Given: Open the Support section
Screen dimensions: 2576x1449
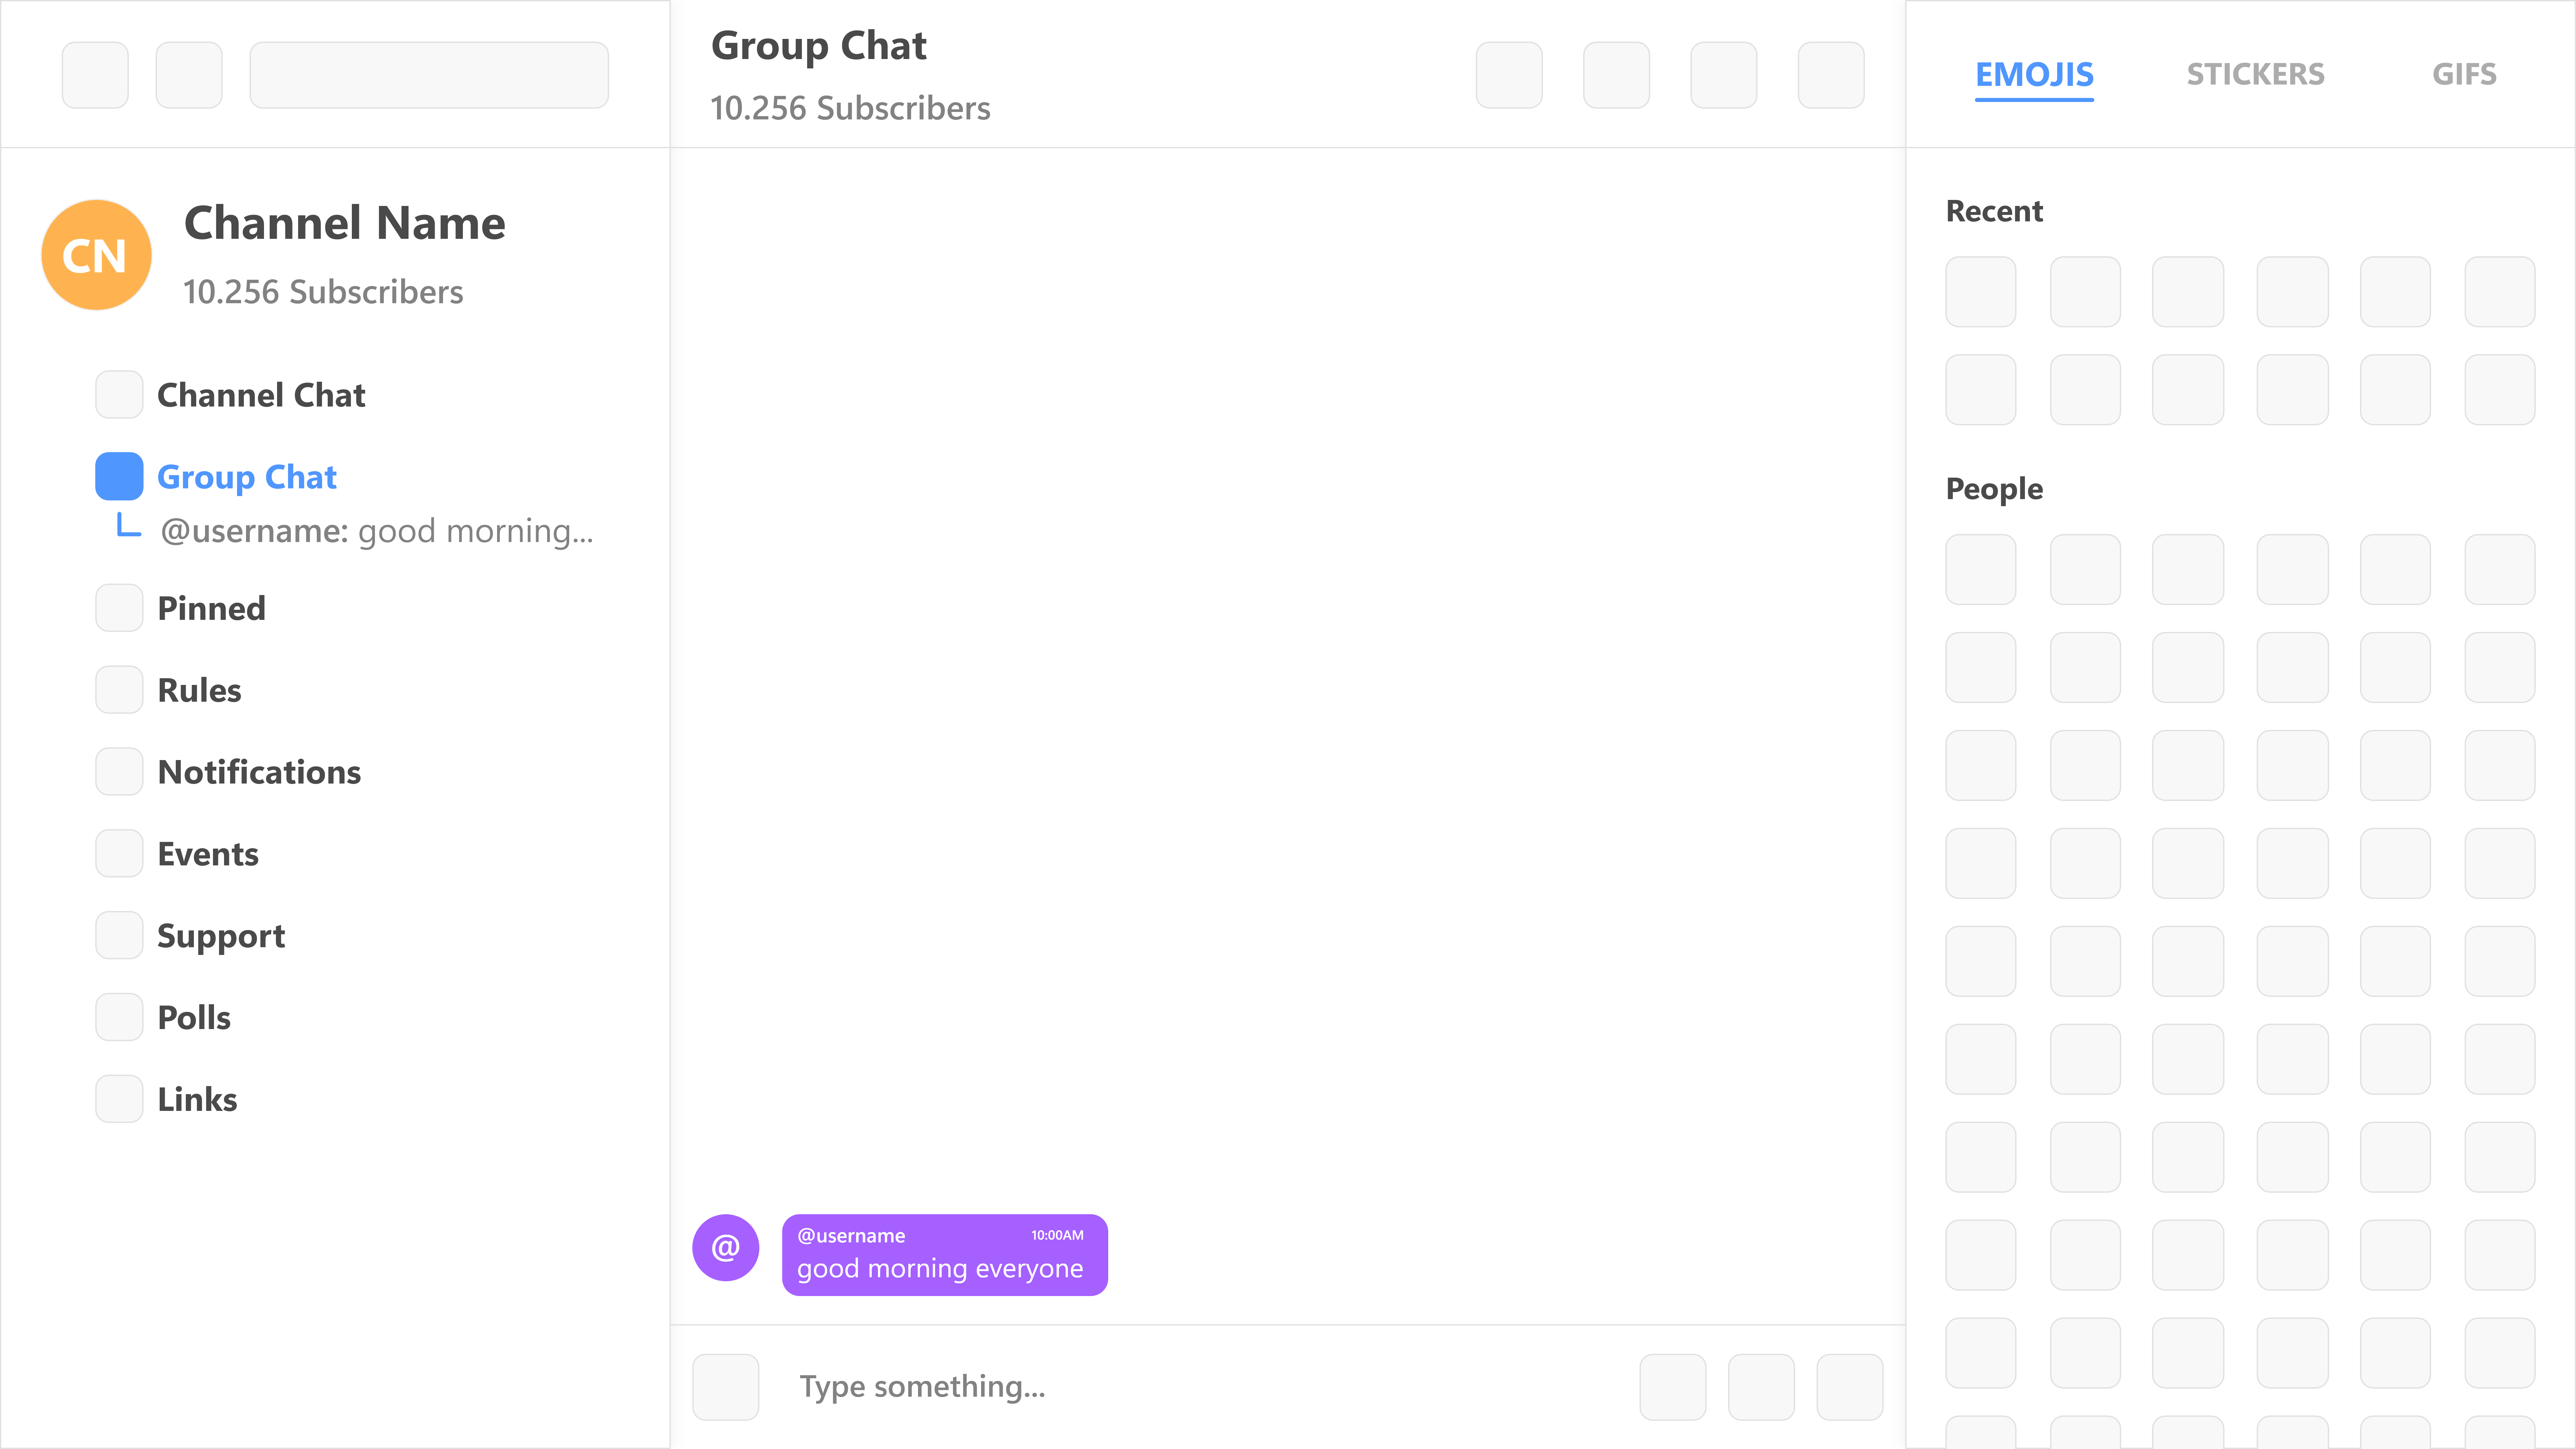Looking at the screenshot, I should coord(221,936).
